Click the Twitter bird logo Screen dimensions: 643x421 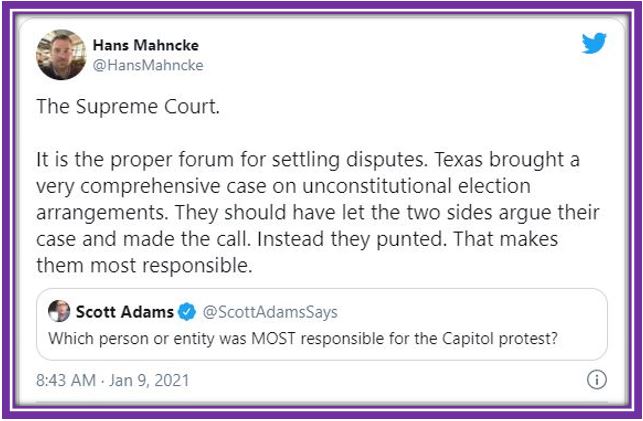pos(594,43)
